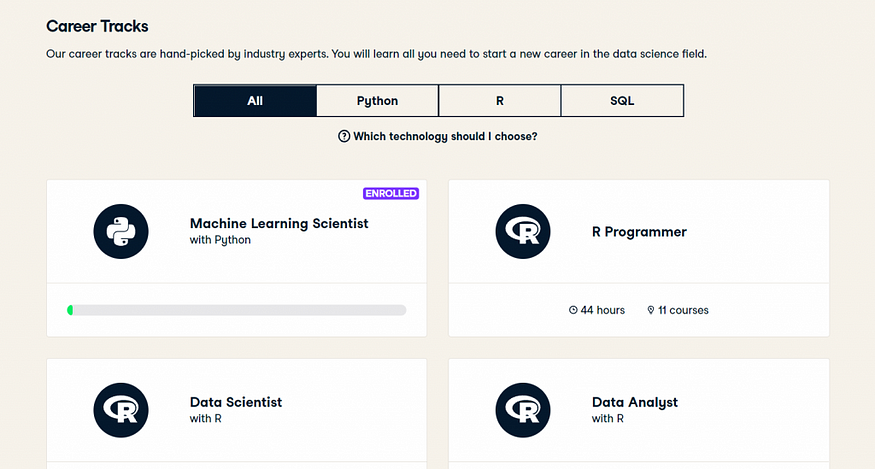Screen dimensions: 875x469
Task: Click the R logo beside R Programmer
Action: tap(523, 232)
